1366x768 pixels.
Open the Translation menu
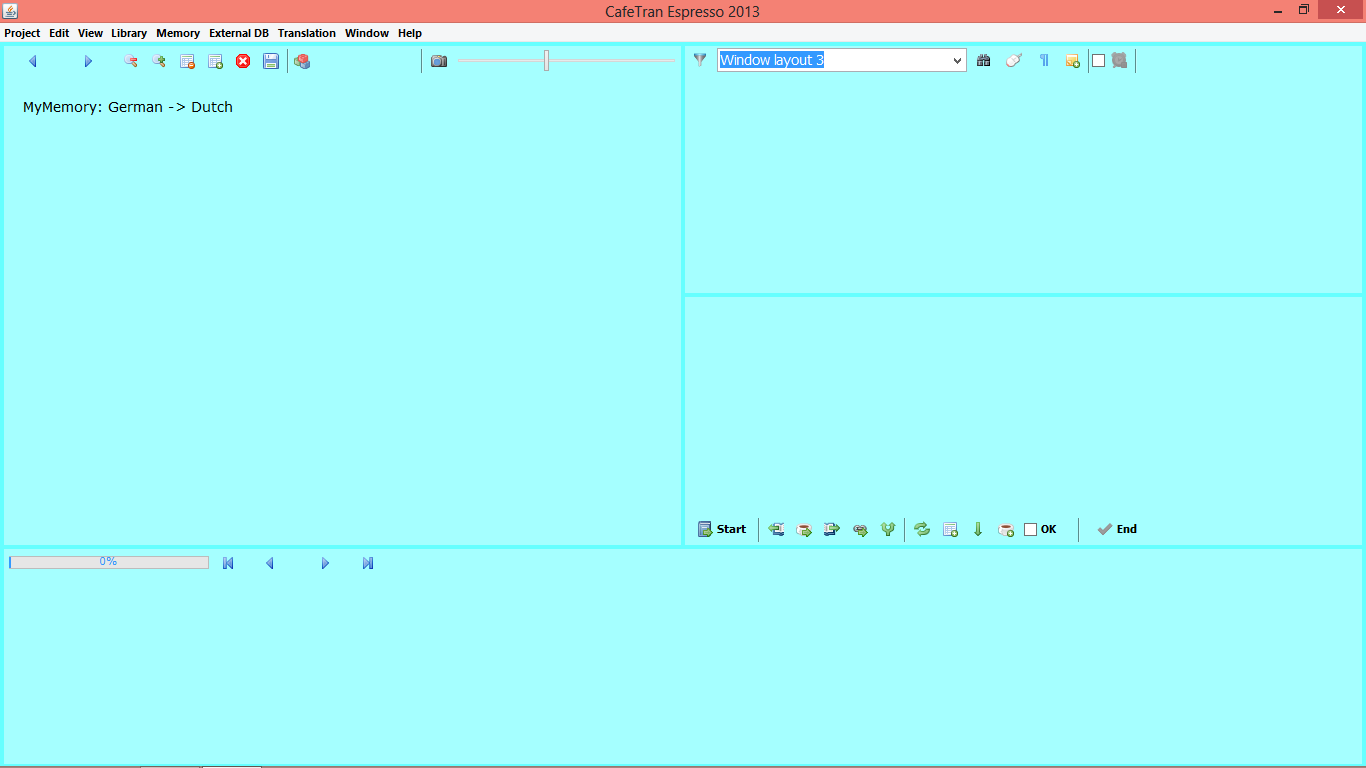(x=306, y=33)
